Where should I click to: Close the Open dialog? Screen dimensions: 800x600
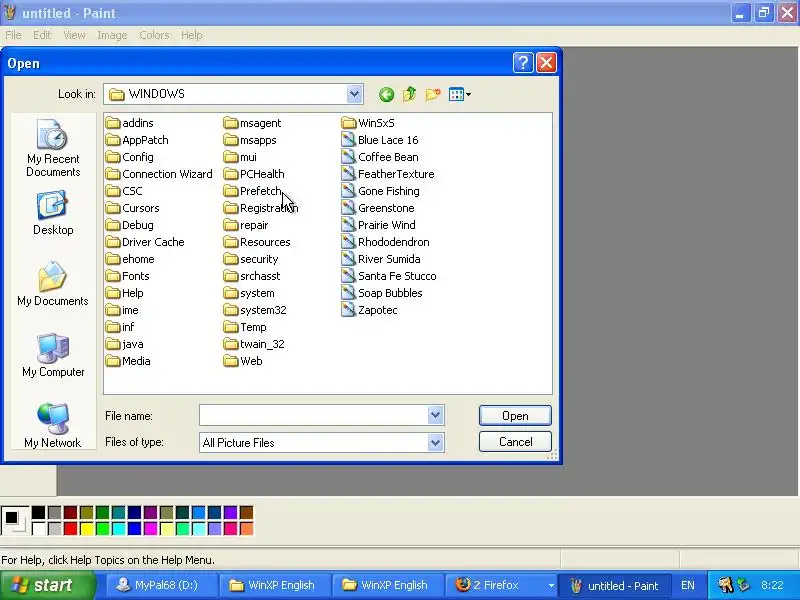(x=546, y=63)
